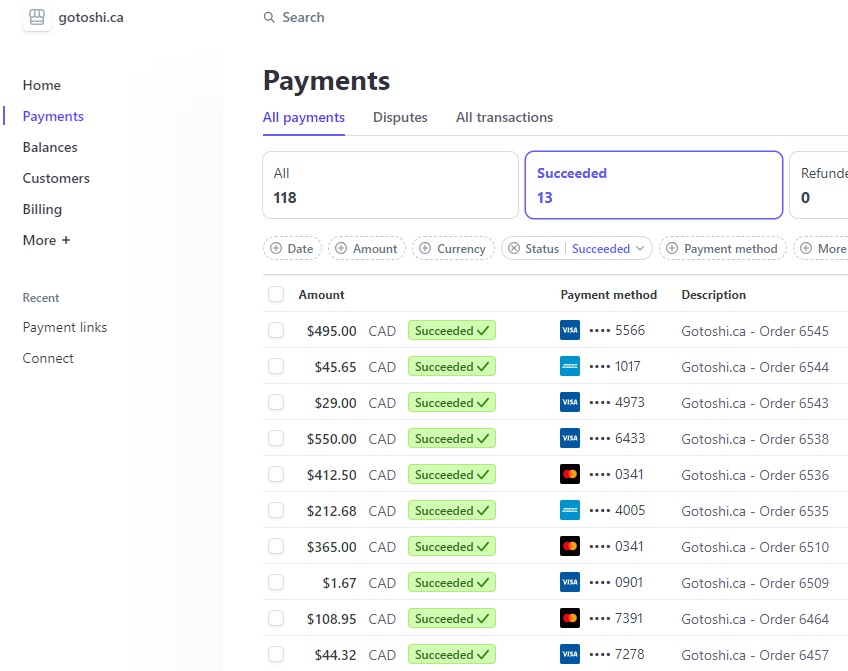Viewport: 848px width, 671px height.
Task: Click the gotoshi.ca store icon
Action: tap(37, 17)
